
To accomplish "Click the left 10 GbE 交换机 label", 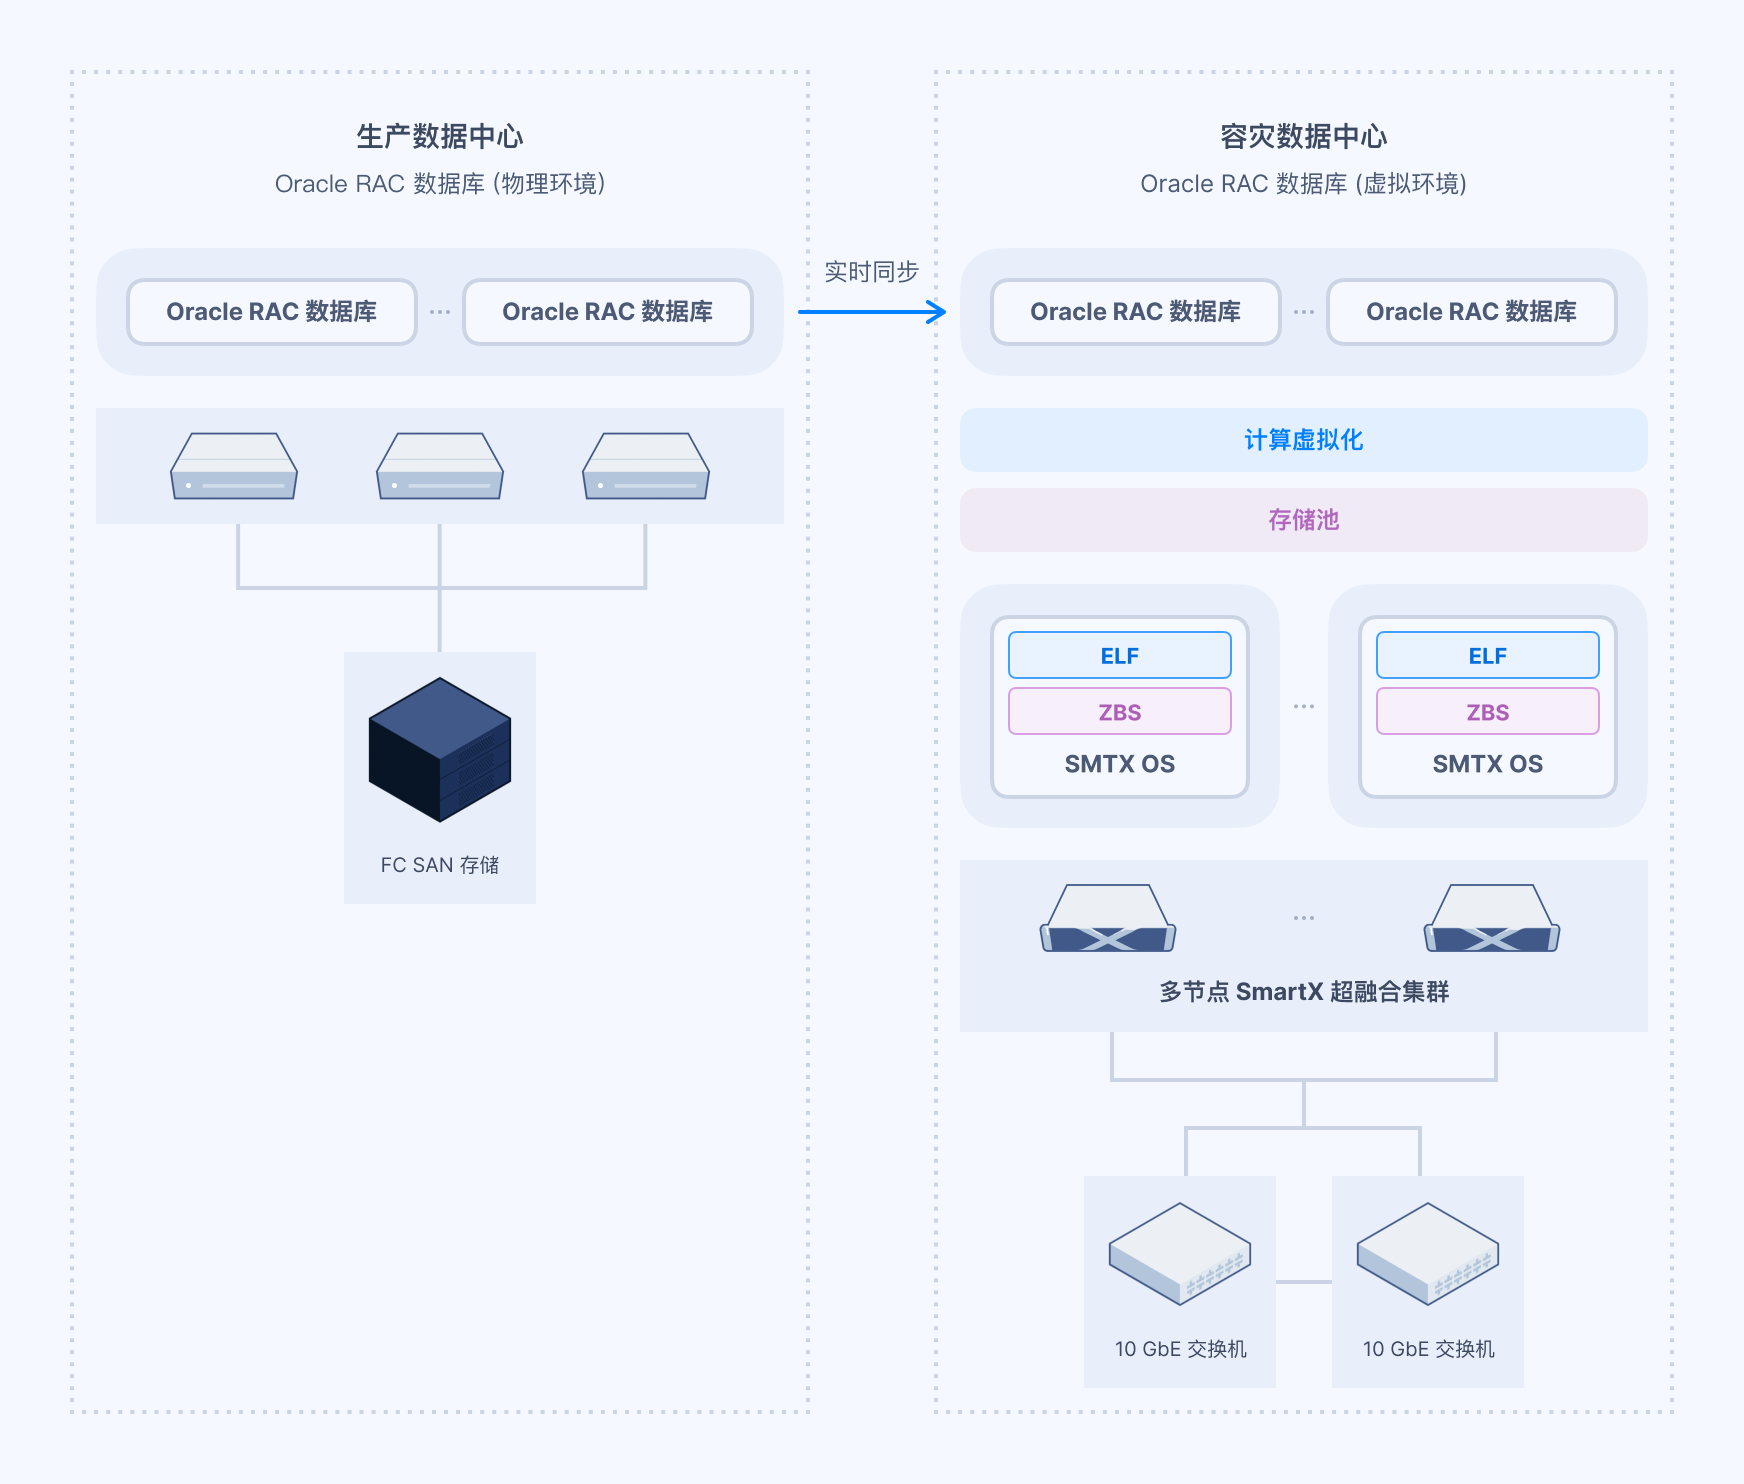I will pos(1180,1349).
